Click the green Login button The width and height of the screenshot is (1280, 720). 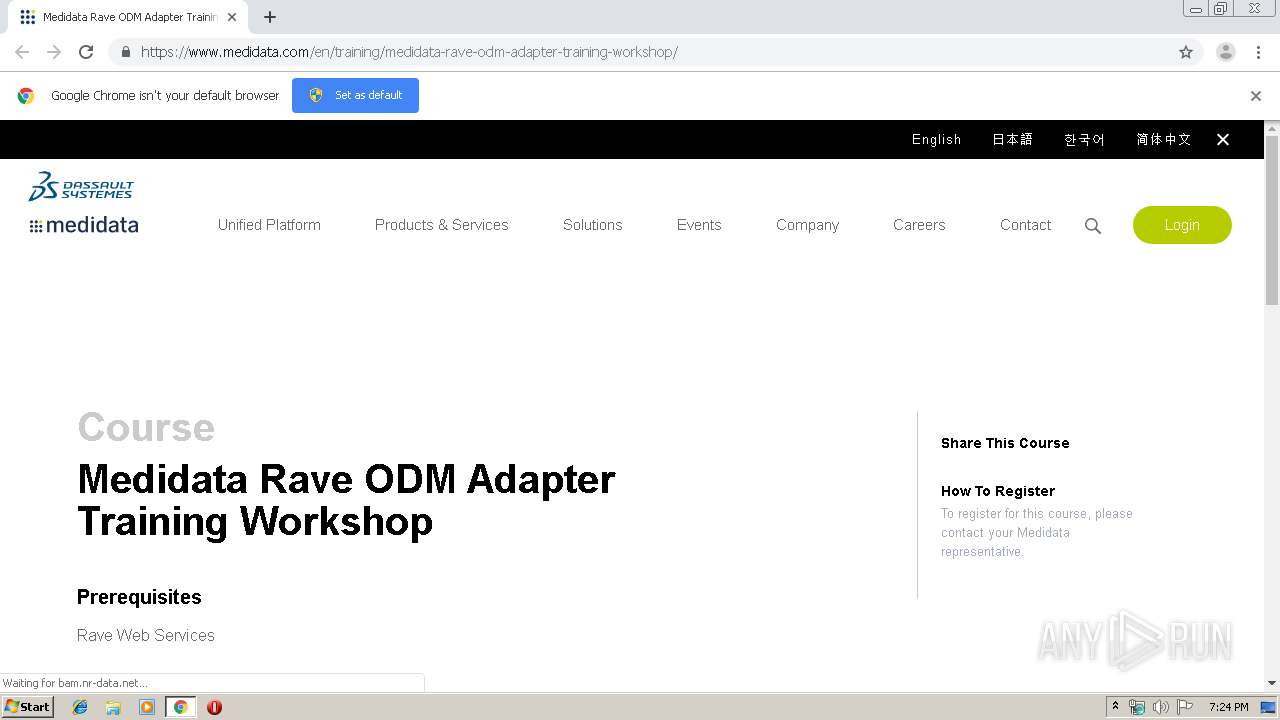click(1182, 225)
